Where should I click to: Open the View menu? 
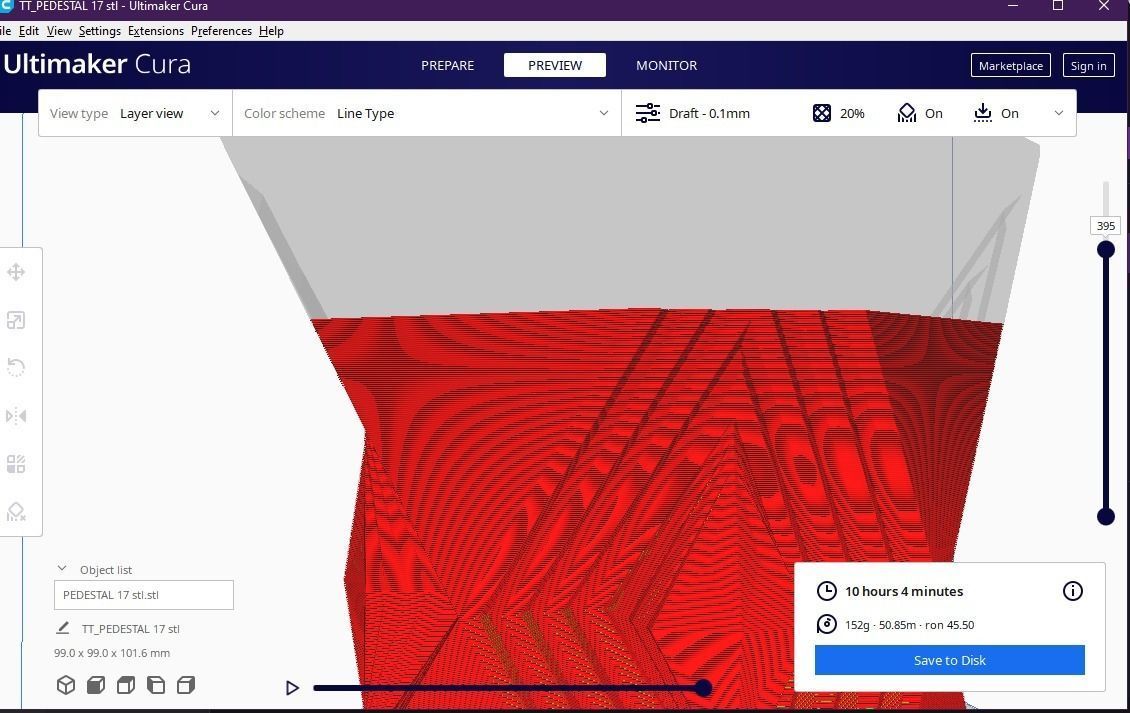coord(59,31)
